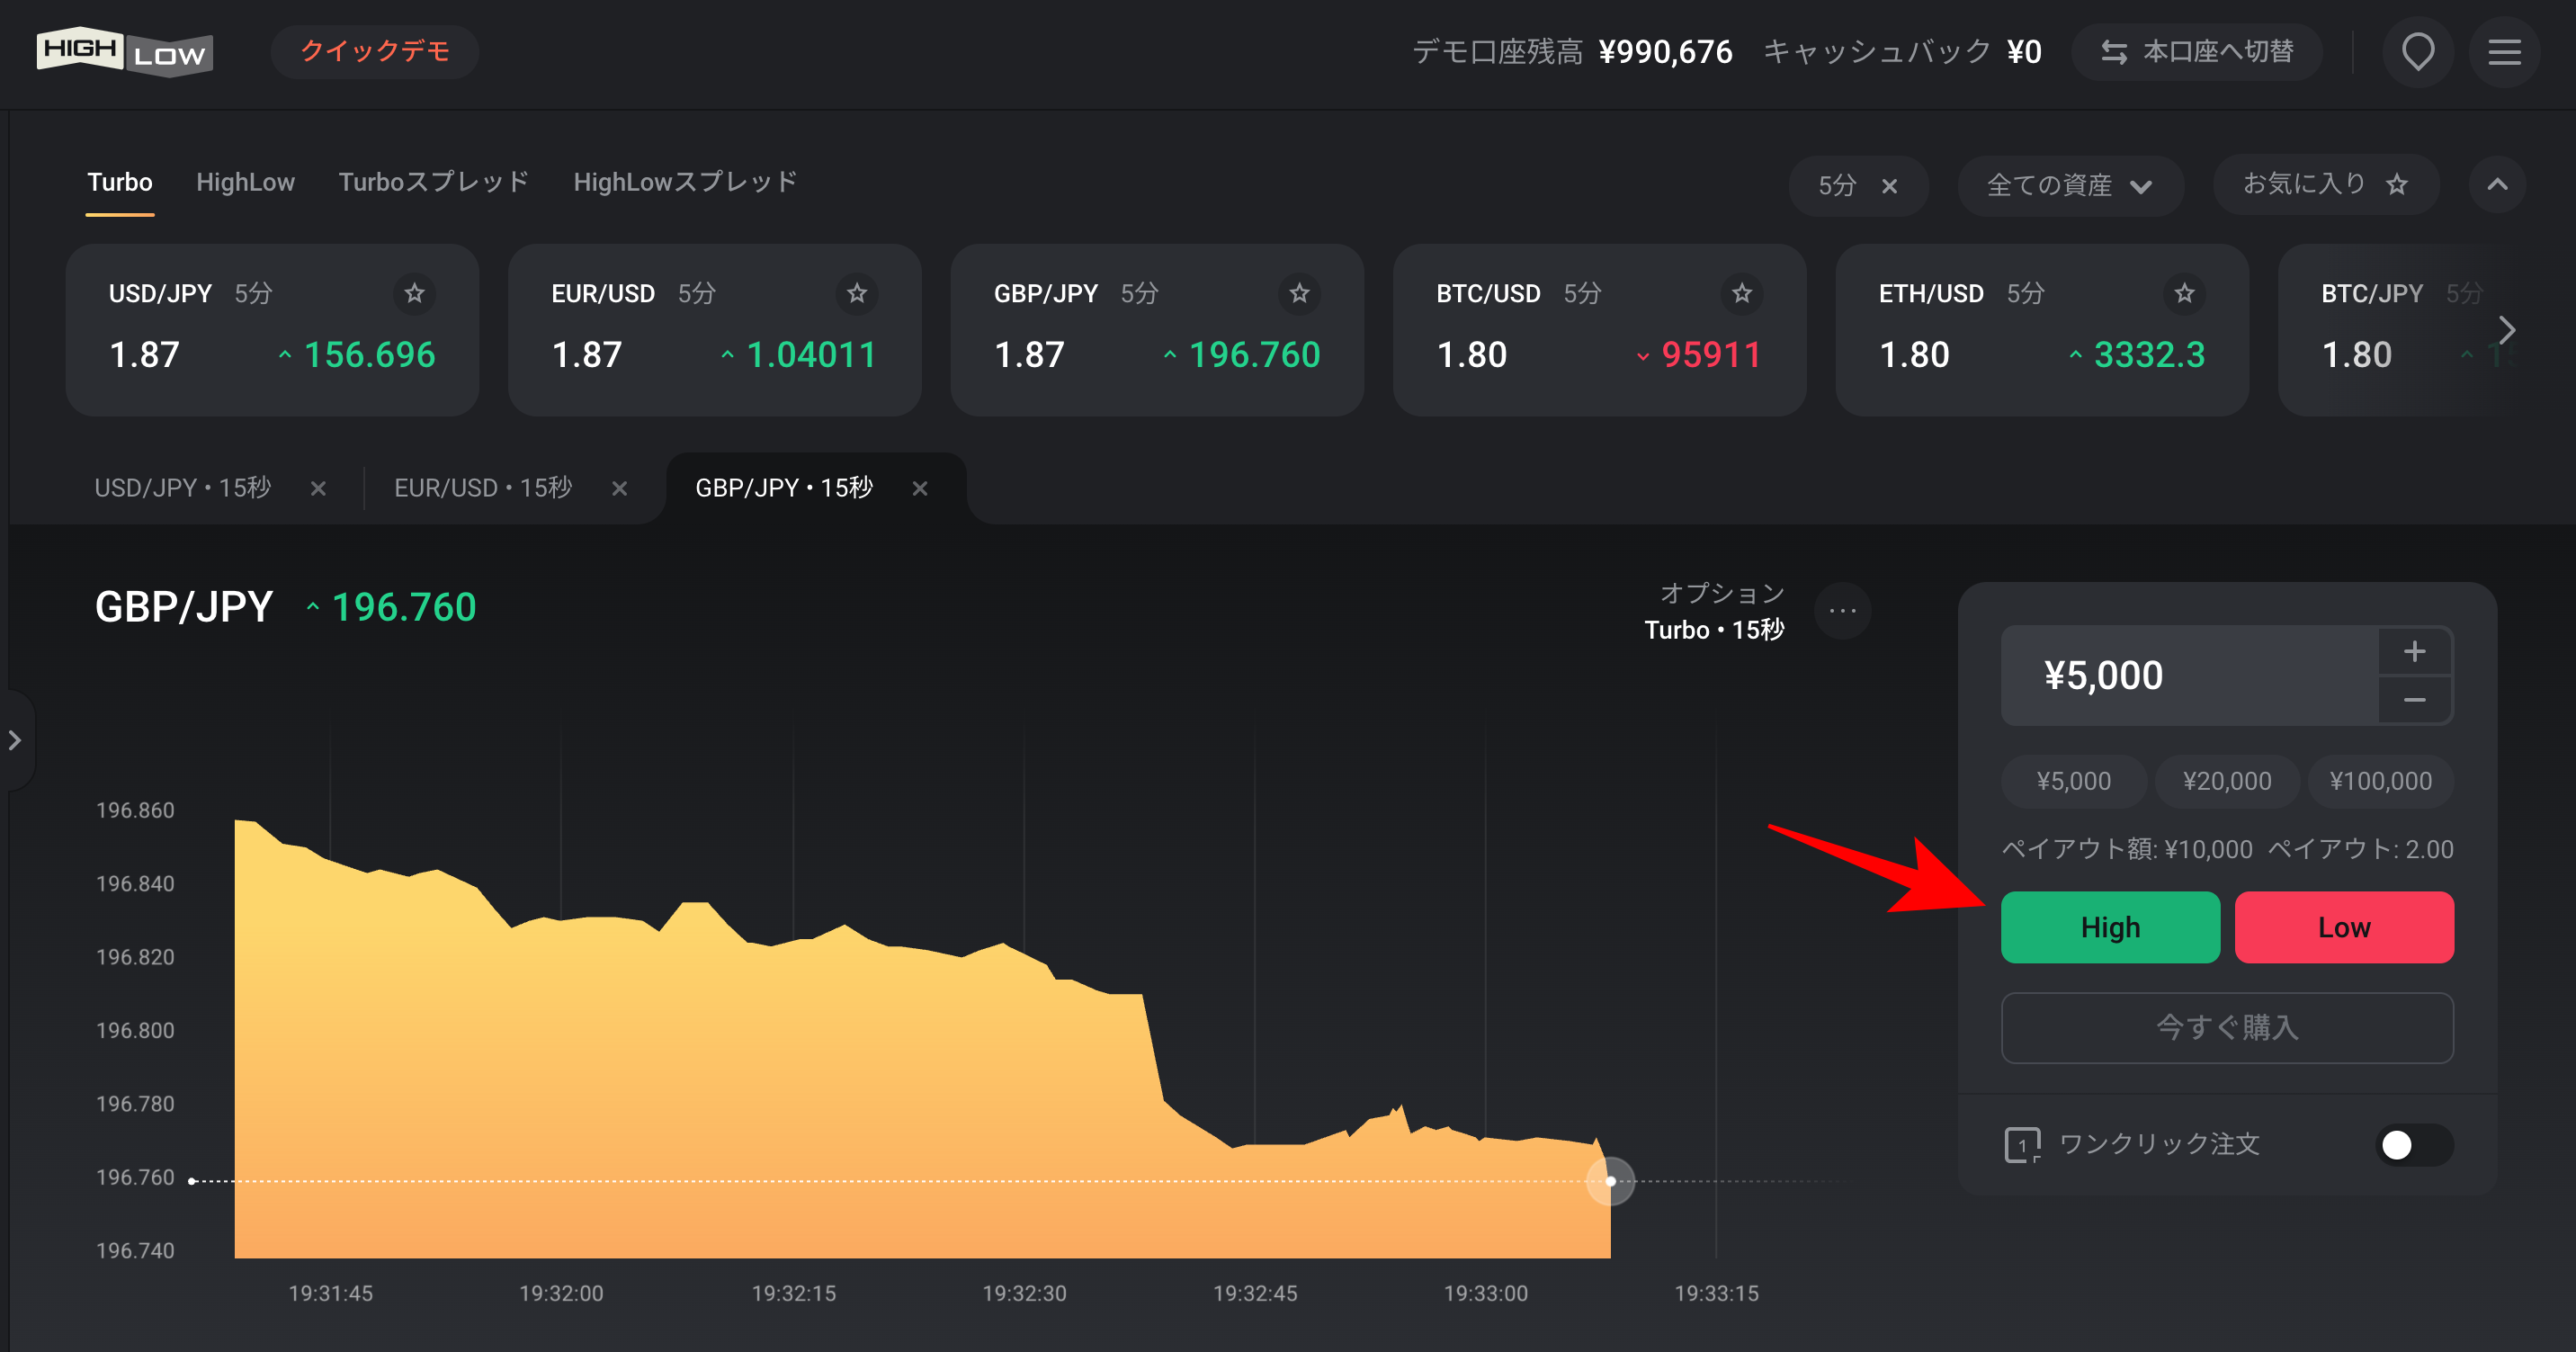Increase amount with plus button
Screen dimensions: 2576x1352
pyautogui.click(x=2415, y=652)
